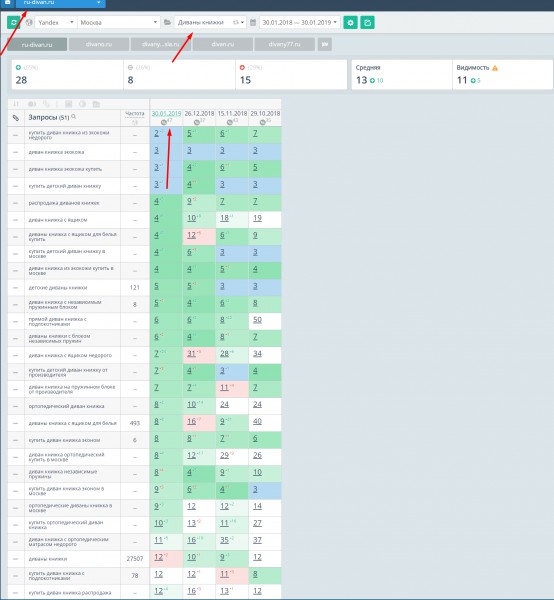Click frequency 27507 for диваны книжки
The image size is (554, 600).
tap(135, 559)
